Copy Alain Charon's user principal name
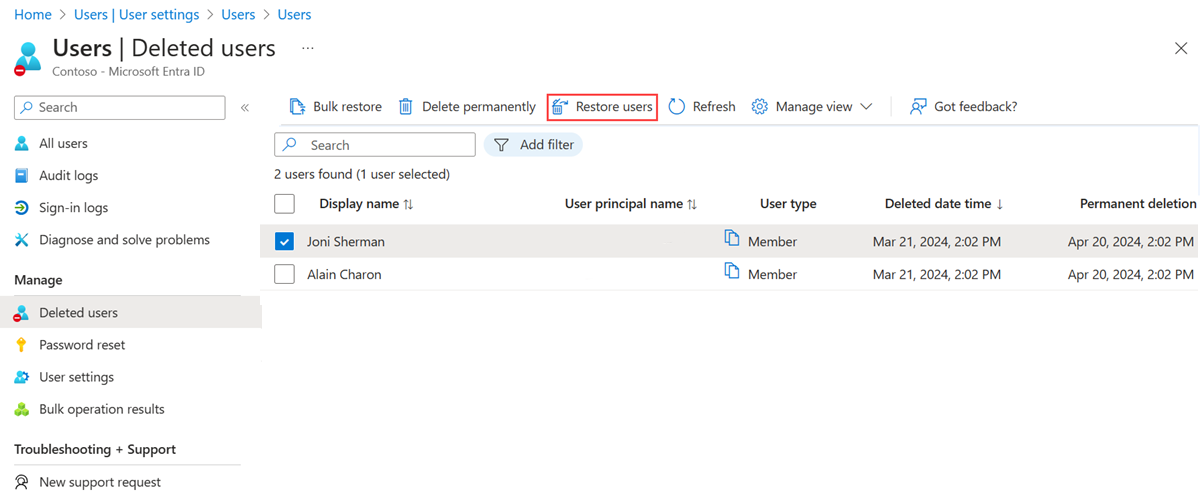Viewport: 1200px width, 499px height. pos(732,272)
